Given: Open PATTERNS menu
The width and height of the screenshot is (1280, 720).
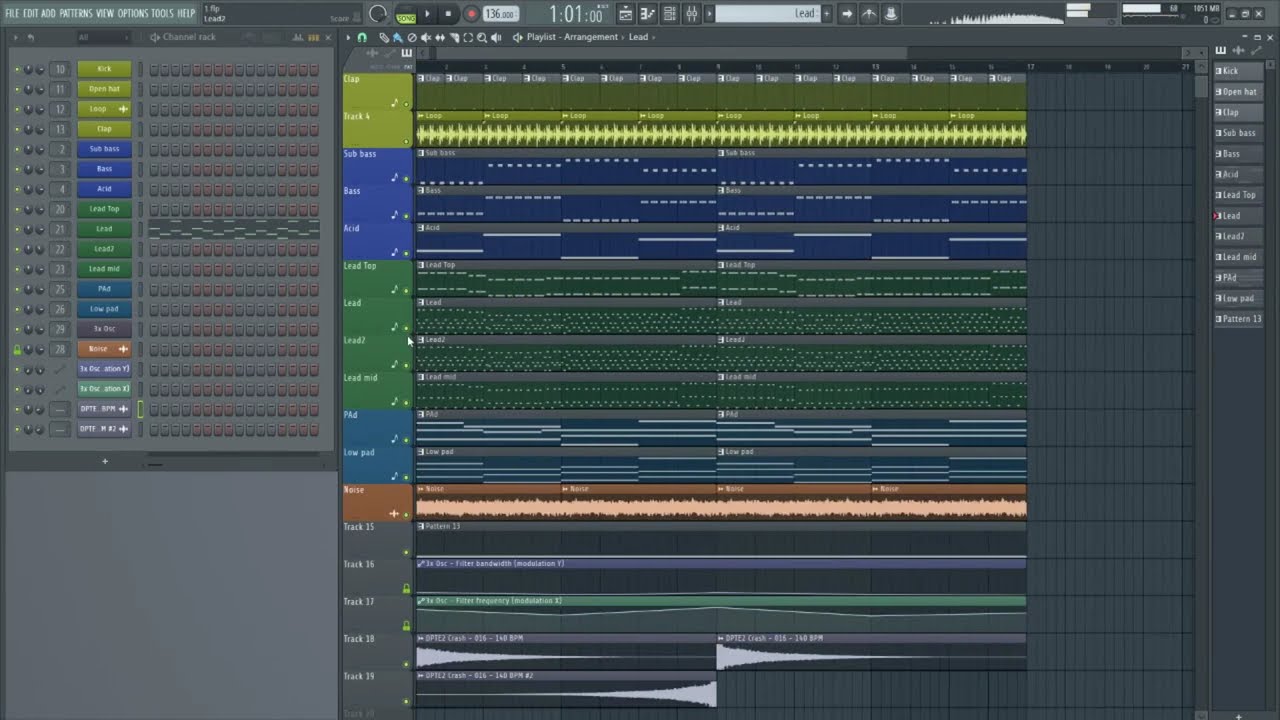Looking at the screenshot, I should point(76,13).
